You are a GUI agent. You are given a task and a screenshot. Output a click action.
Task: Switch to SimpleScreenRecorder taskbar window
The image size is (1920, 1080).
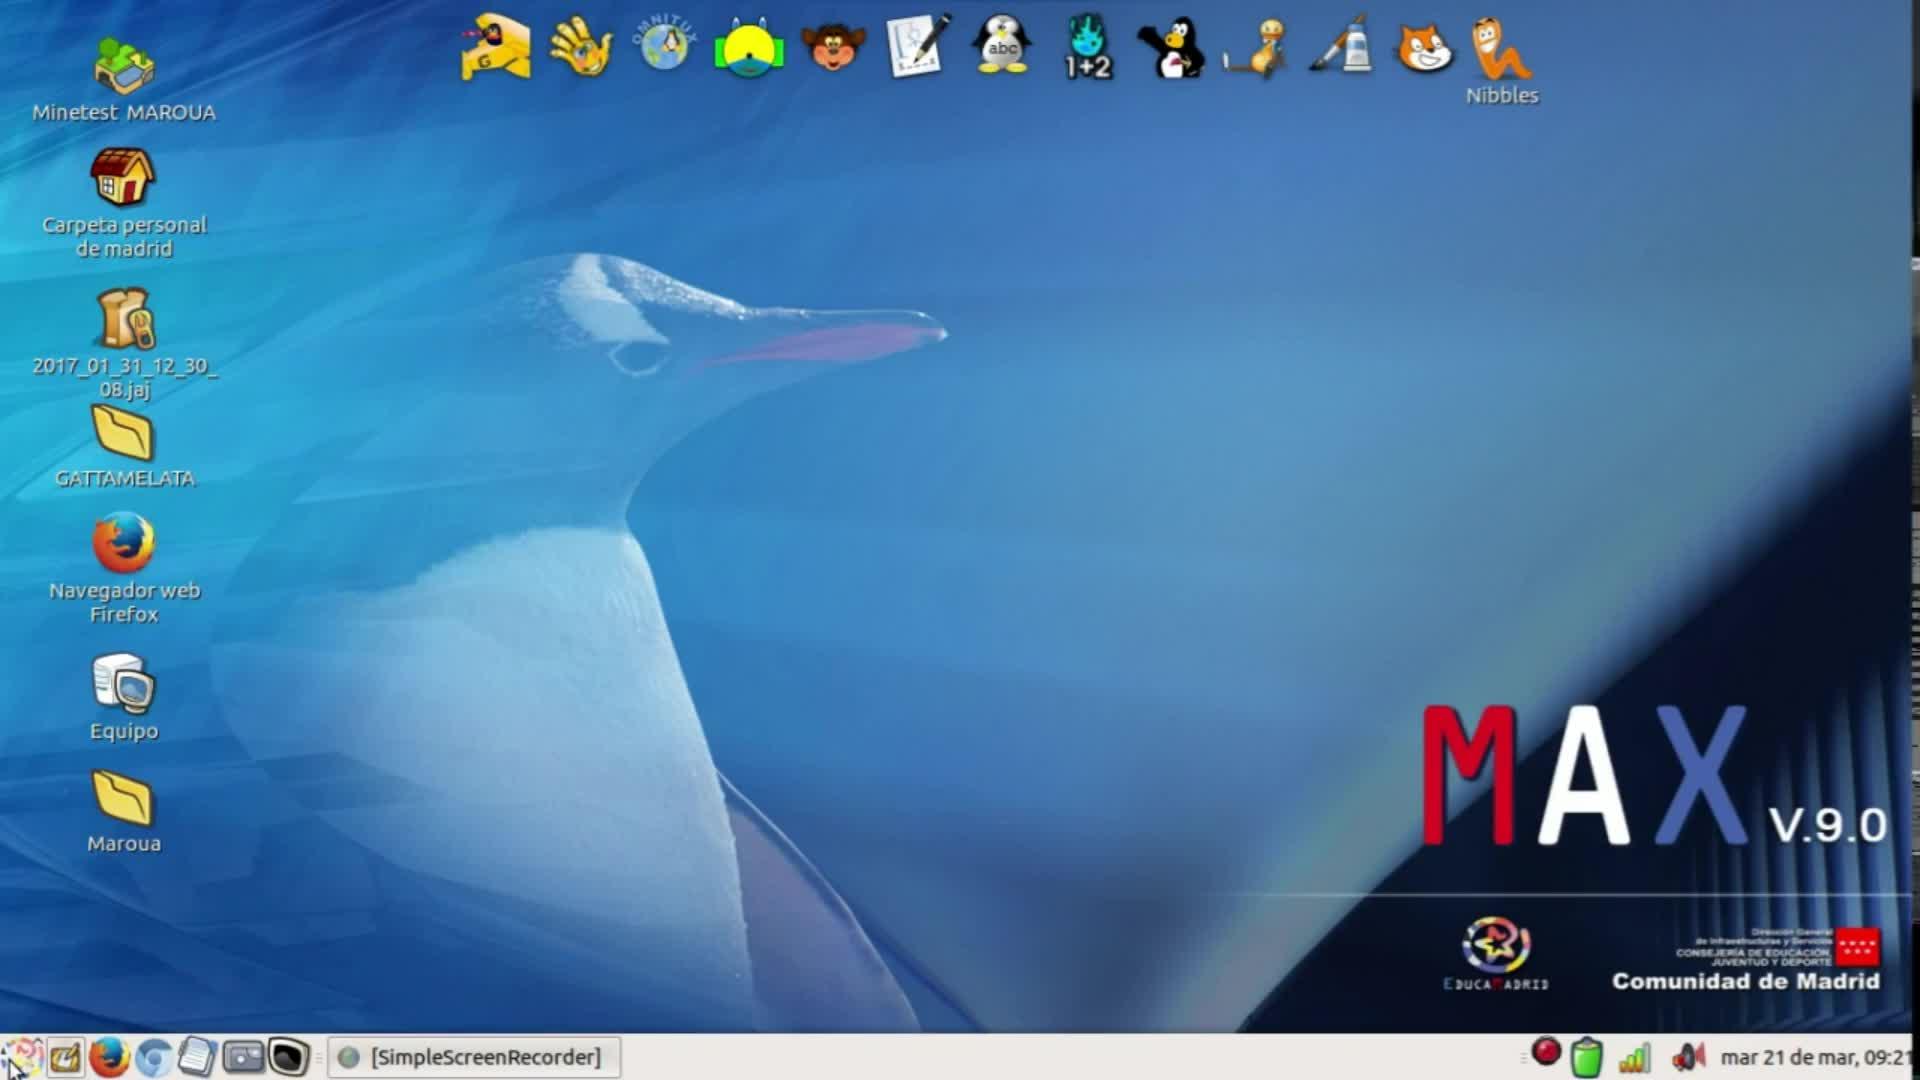click(x=474, y=1057)
